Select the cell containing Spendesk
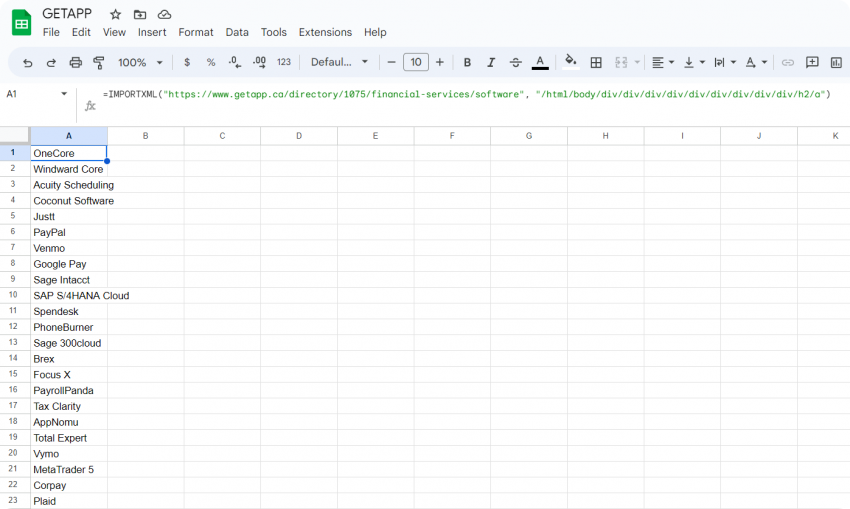Image resolution: width=850 pixels, height=509 pixels. coord(69,311)
